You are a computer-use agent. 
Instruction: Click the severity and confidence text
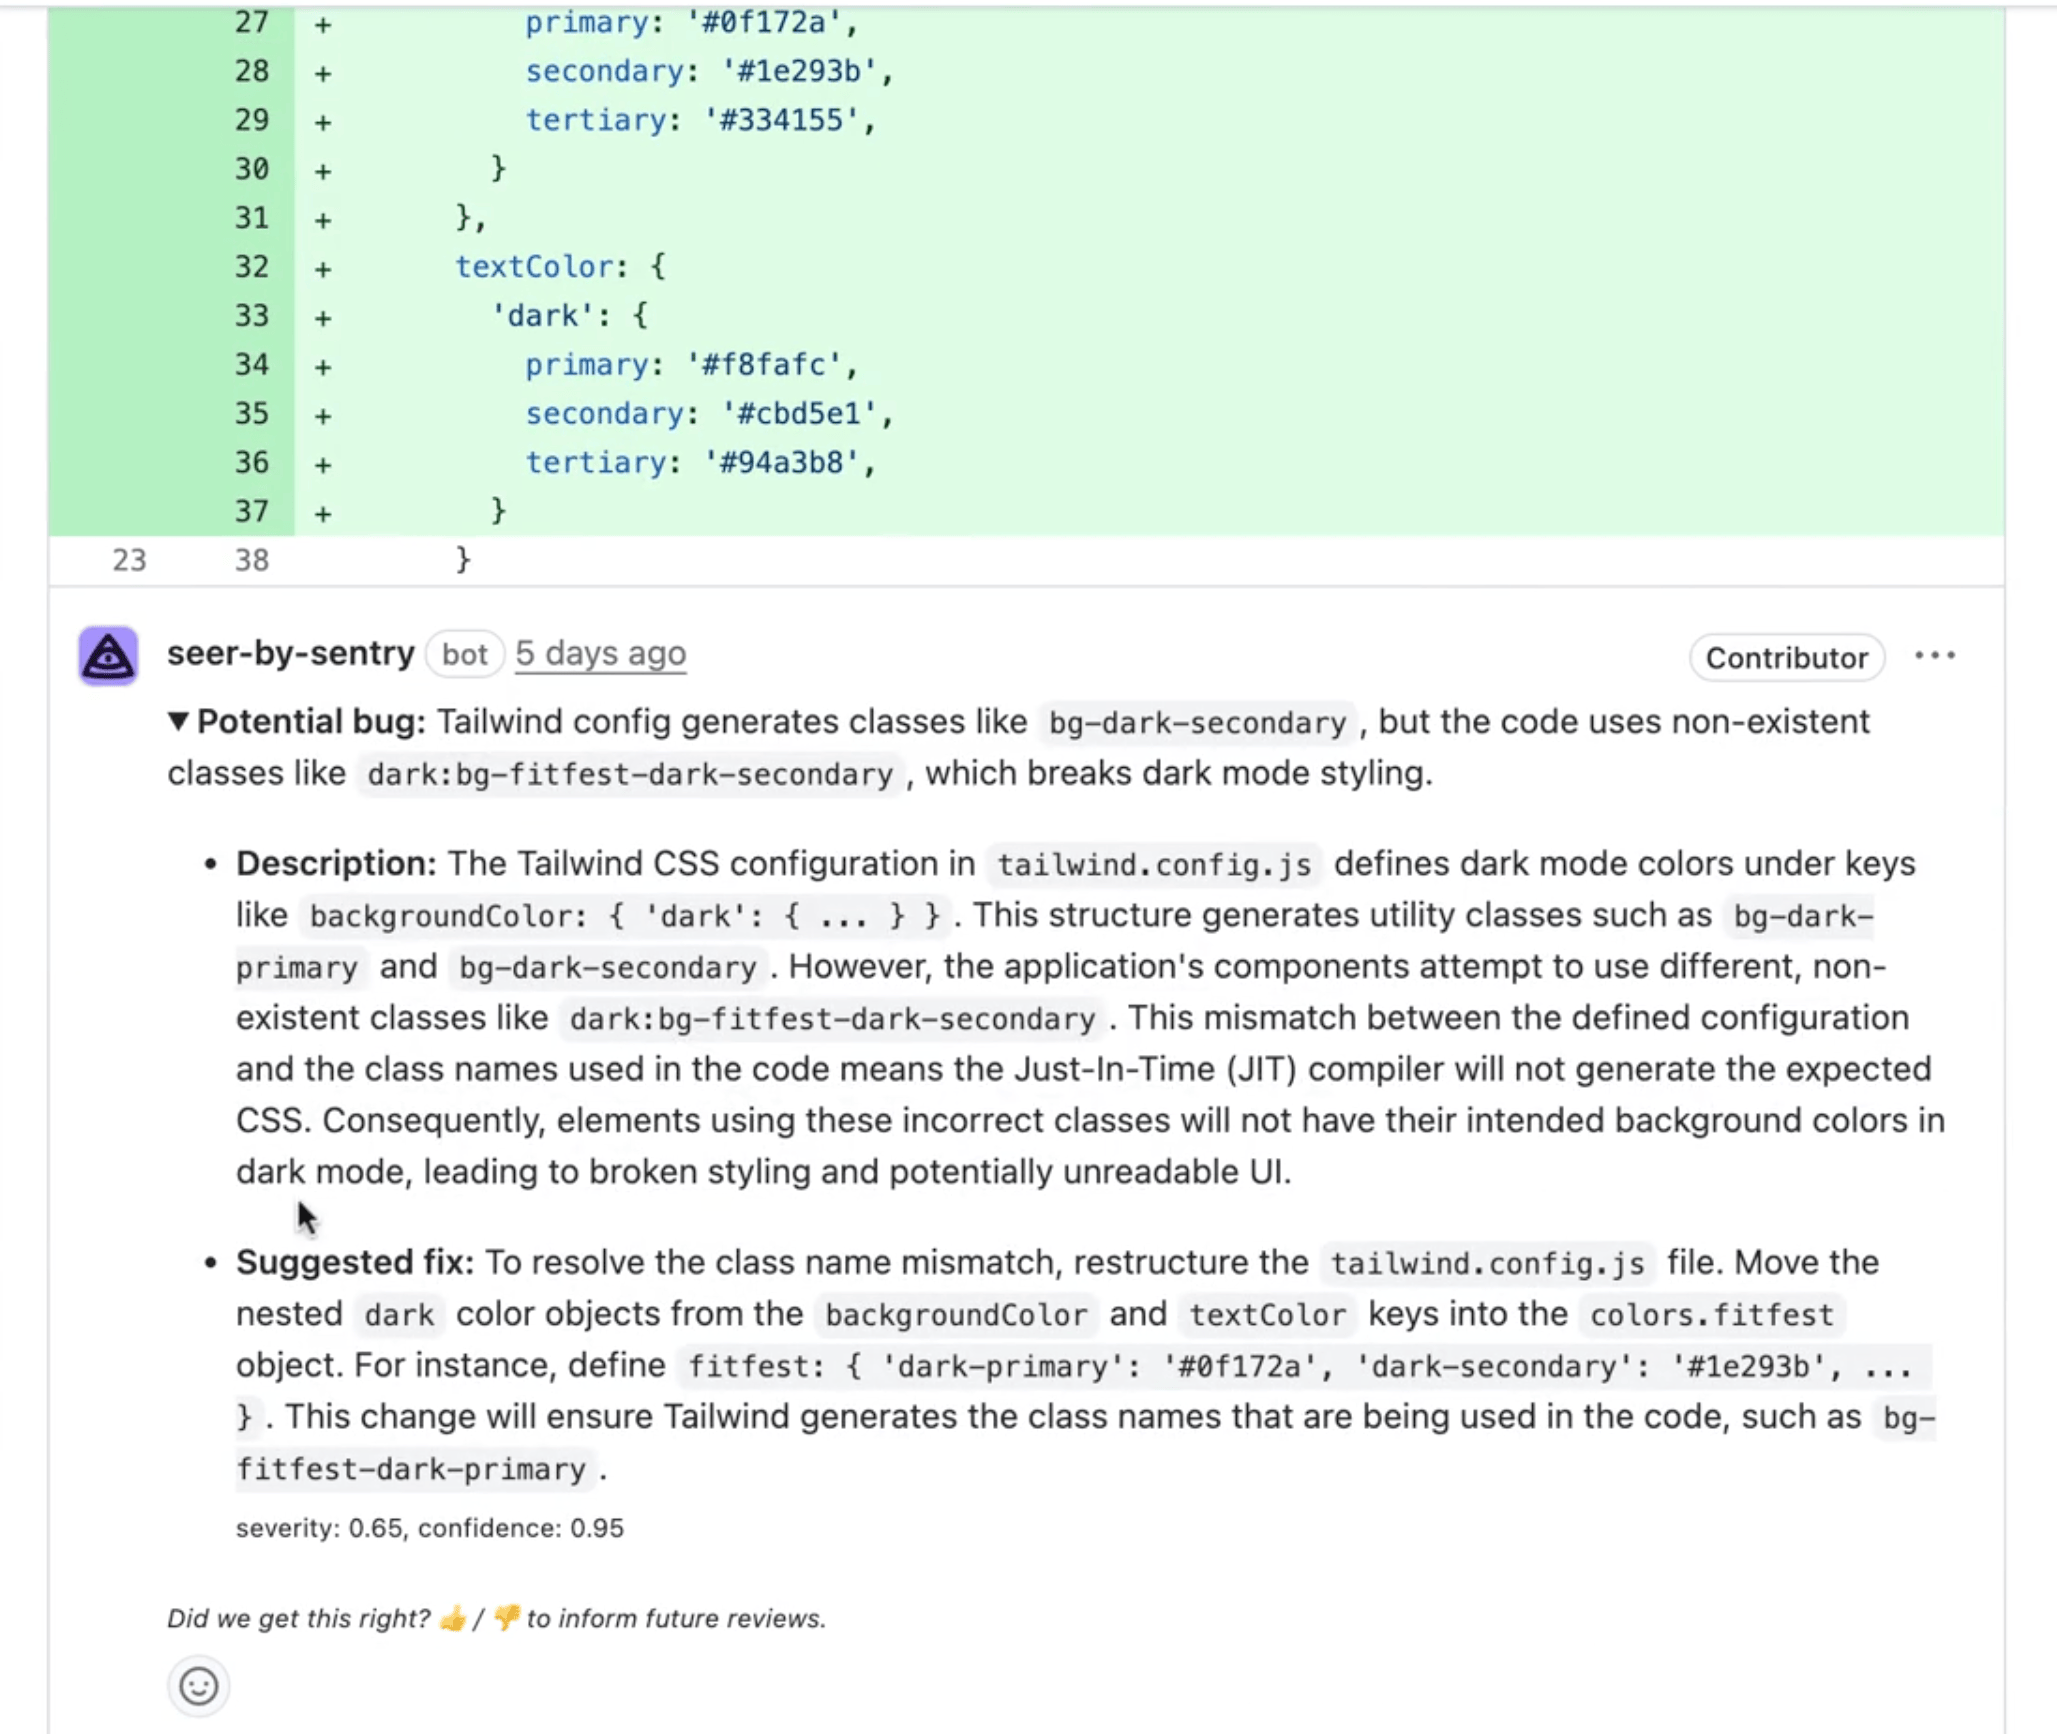430,1528
